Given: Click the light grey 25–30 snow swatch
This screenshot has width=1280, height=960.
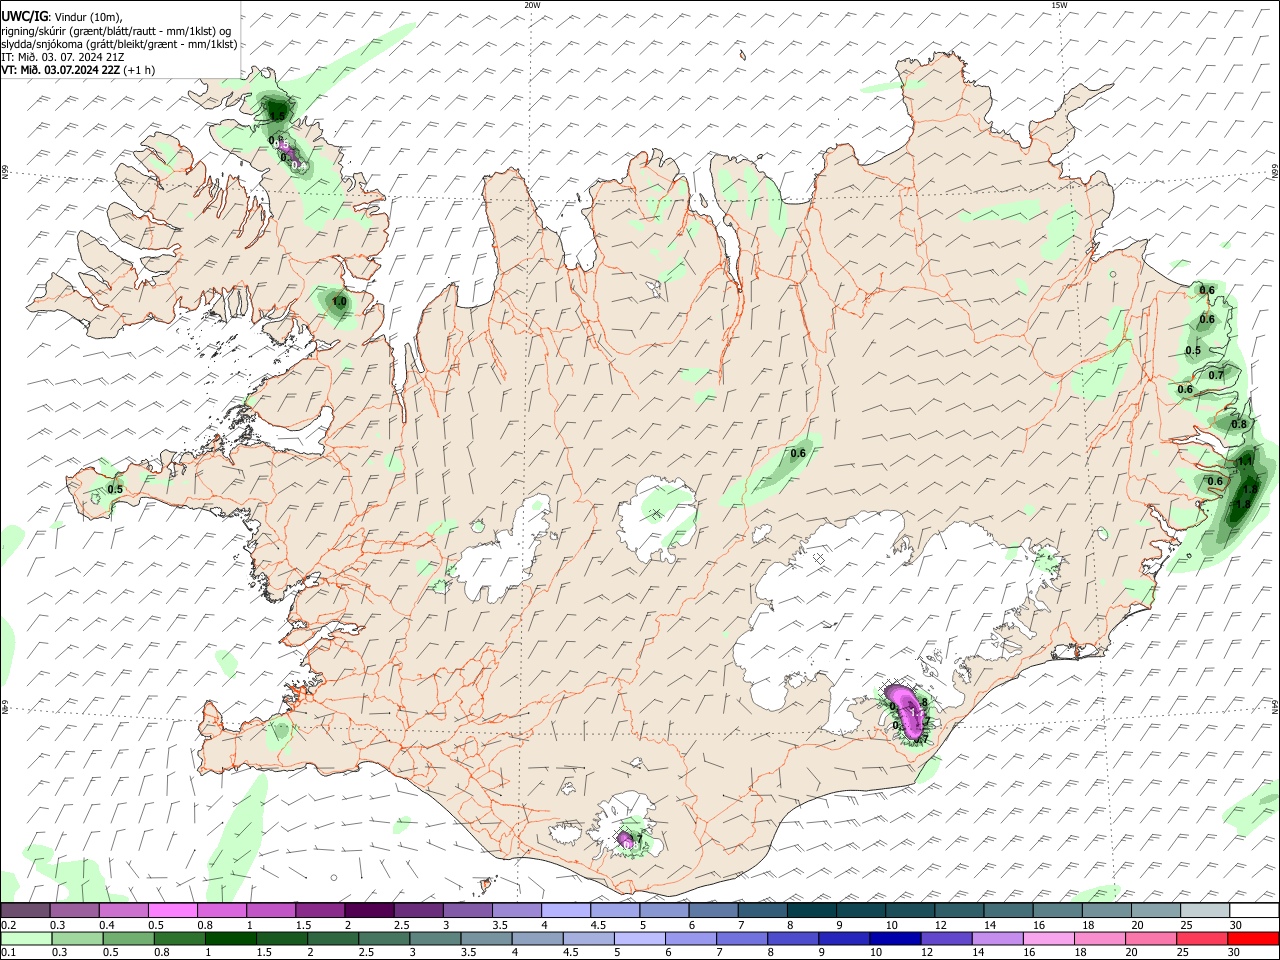Looking at the screenshot, I should pos(1204,910).
